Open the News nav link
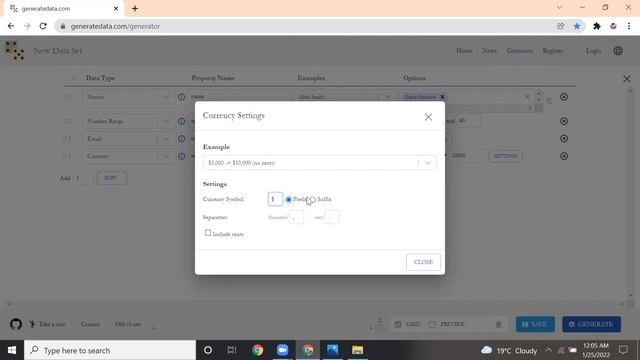The height and width of the screenshot is (360, 640). [489, 51]
